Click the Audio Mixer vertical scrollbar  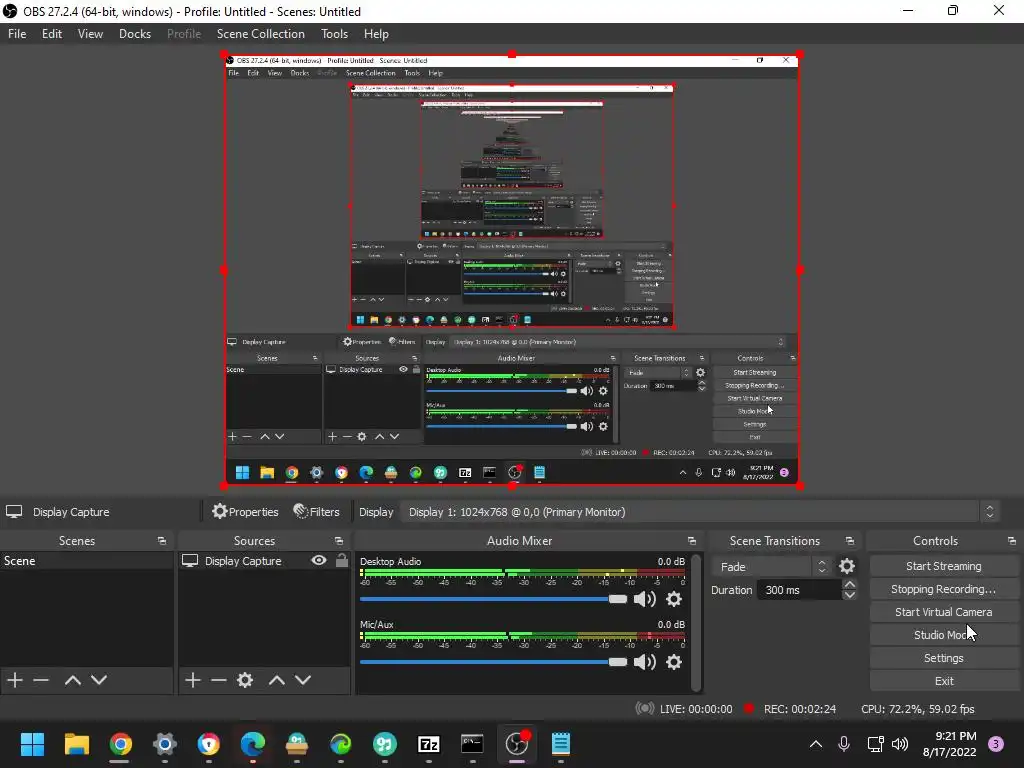[x=696, y=622]
